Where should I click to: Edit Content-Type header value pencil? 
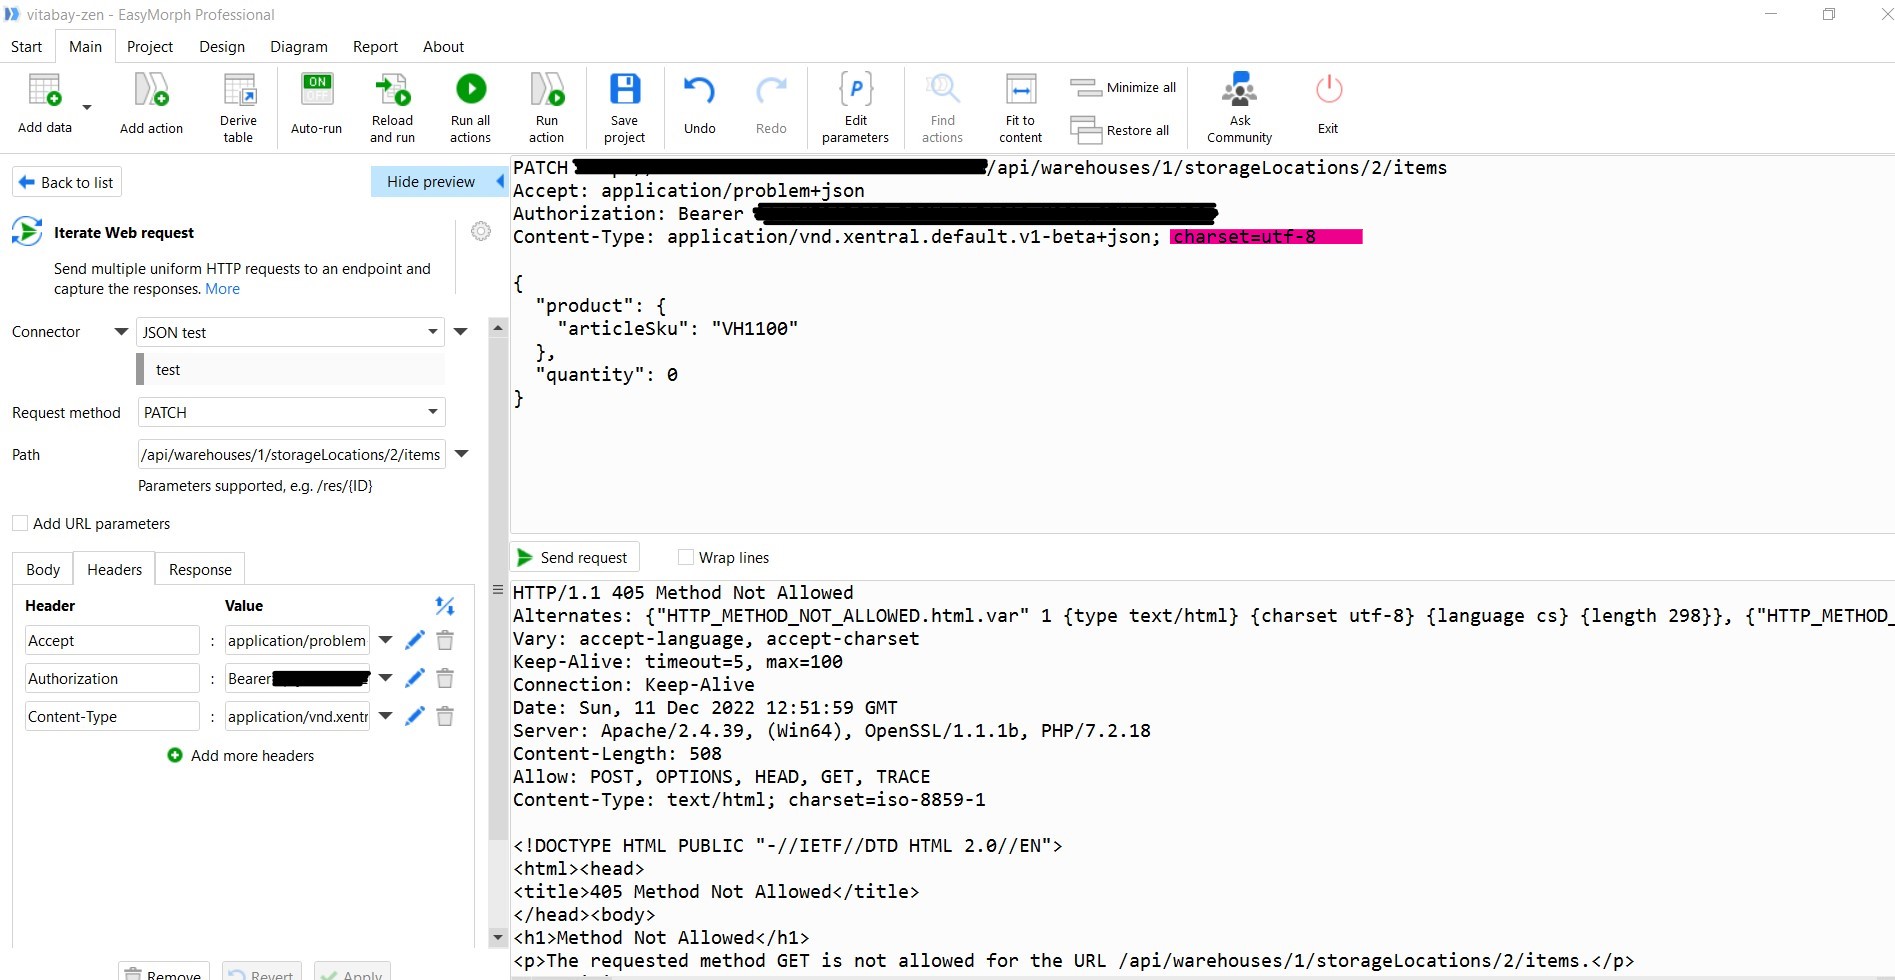pos(415,716)
